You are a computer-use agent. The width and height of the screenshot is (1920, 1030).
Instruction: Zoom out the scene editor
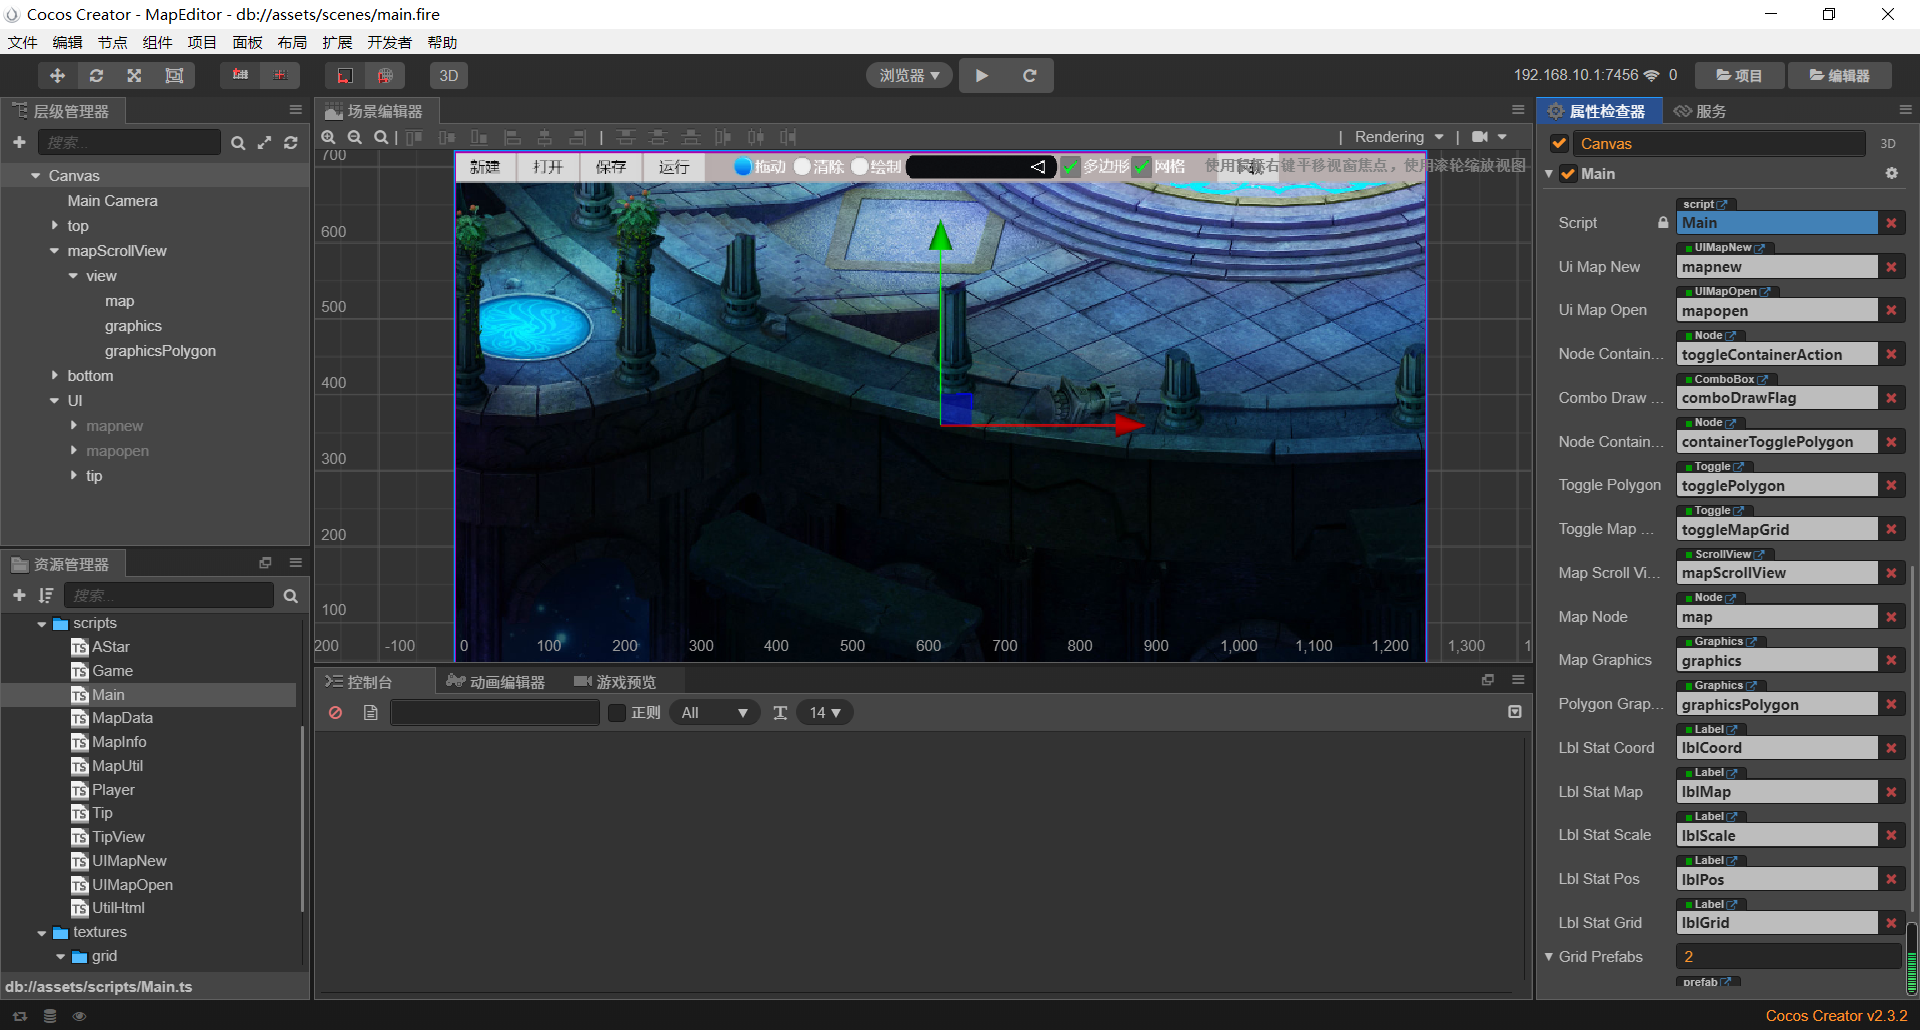click(354, 137)
